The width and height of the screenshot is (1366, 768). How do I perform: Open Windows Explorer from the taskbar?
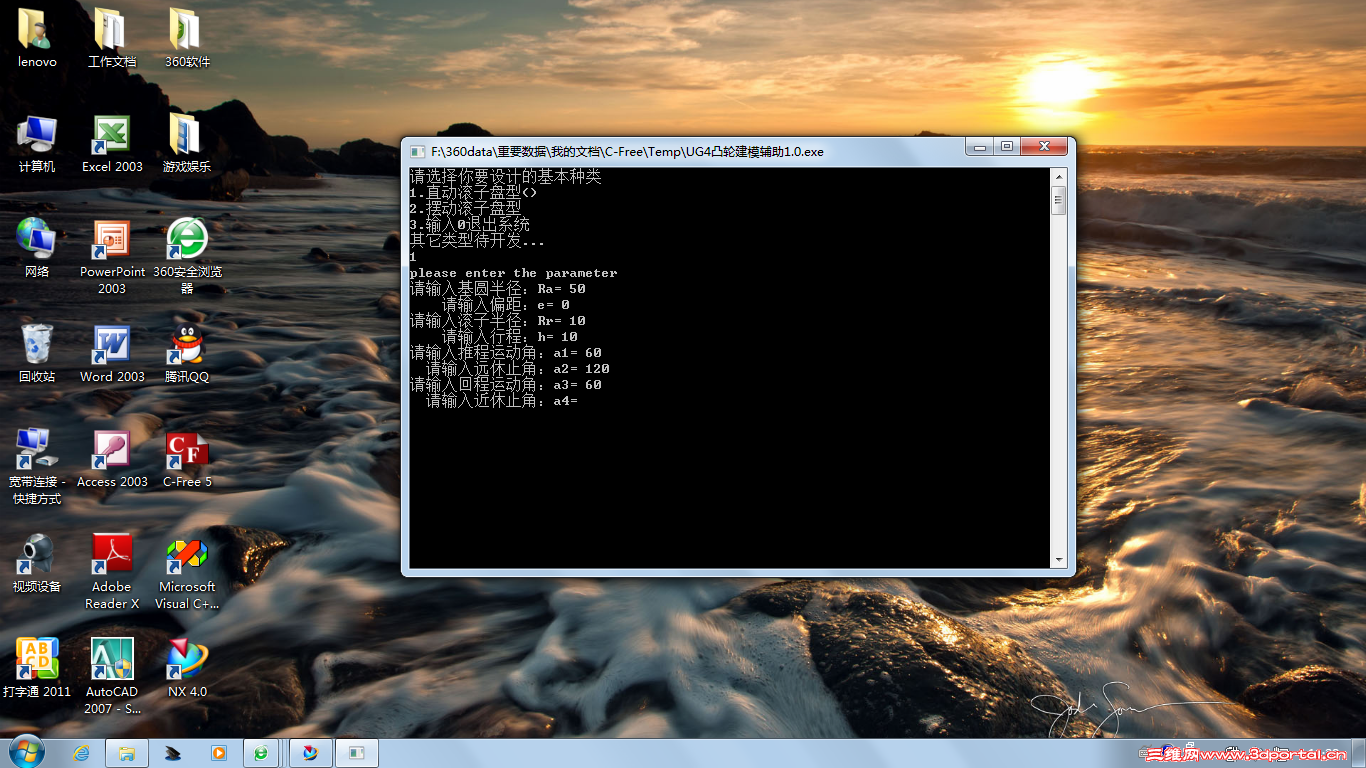(127, 752)
